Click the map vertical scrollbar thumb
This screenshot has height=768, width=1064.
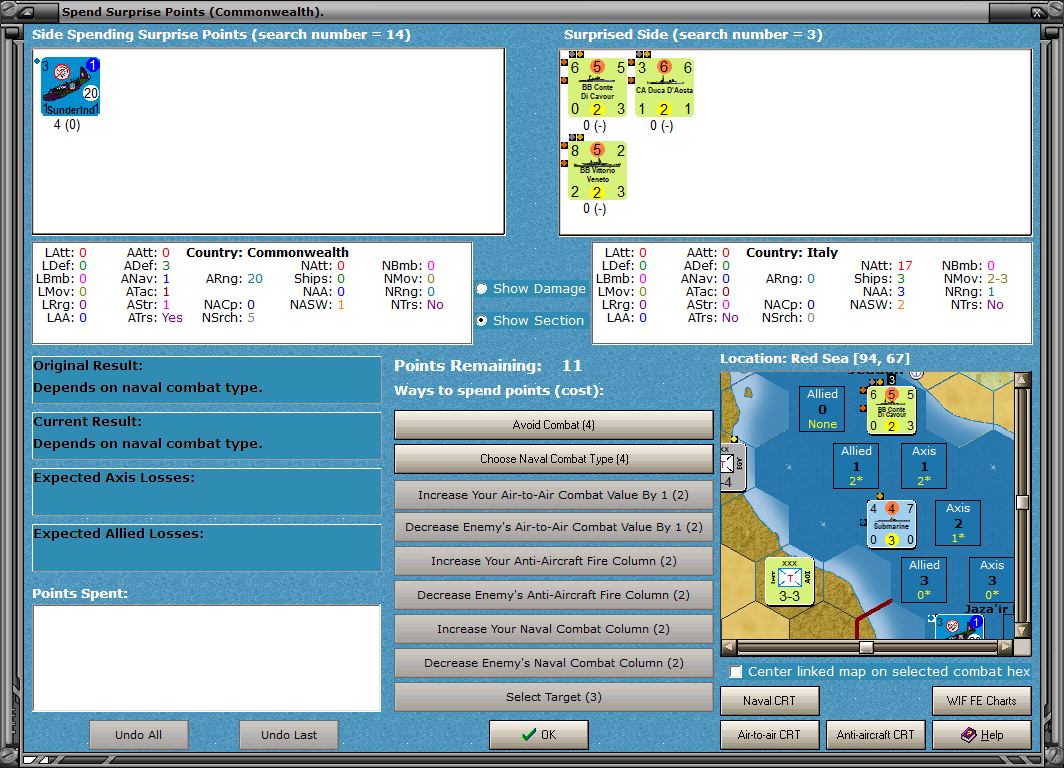pyautogui.click(x=1023, y=503)
